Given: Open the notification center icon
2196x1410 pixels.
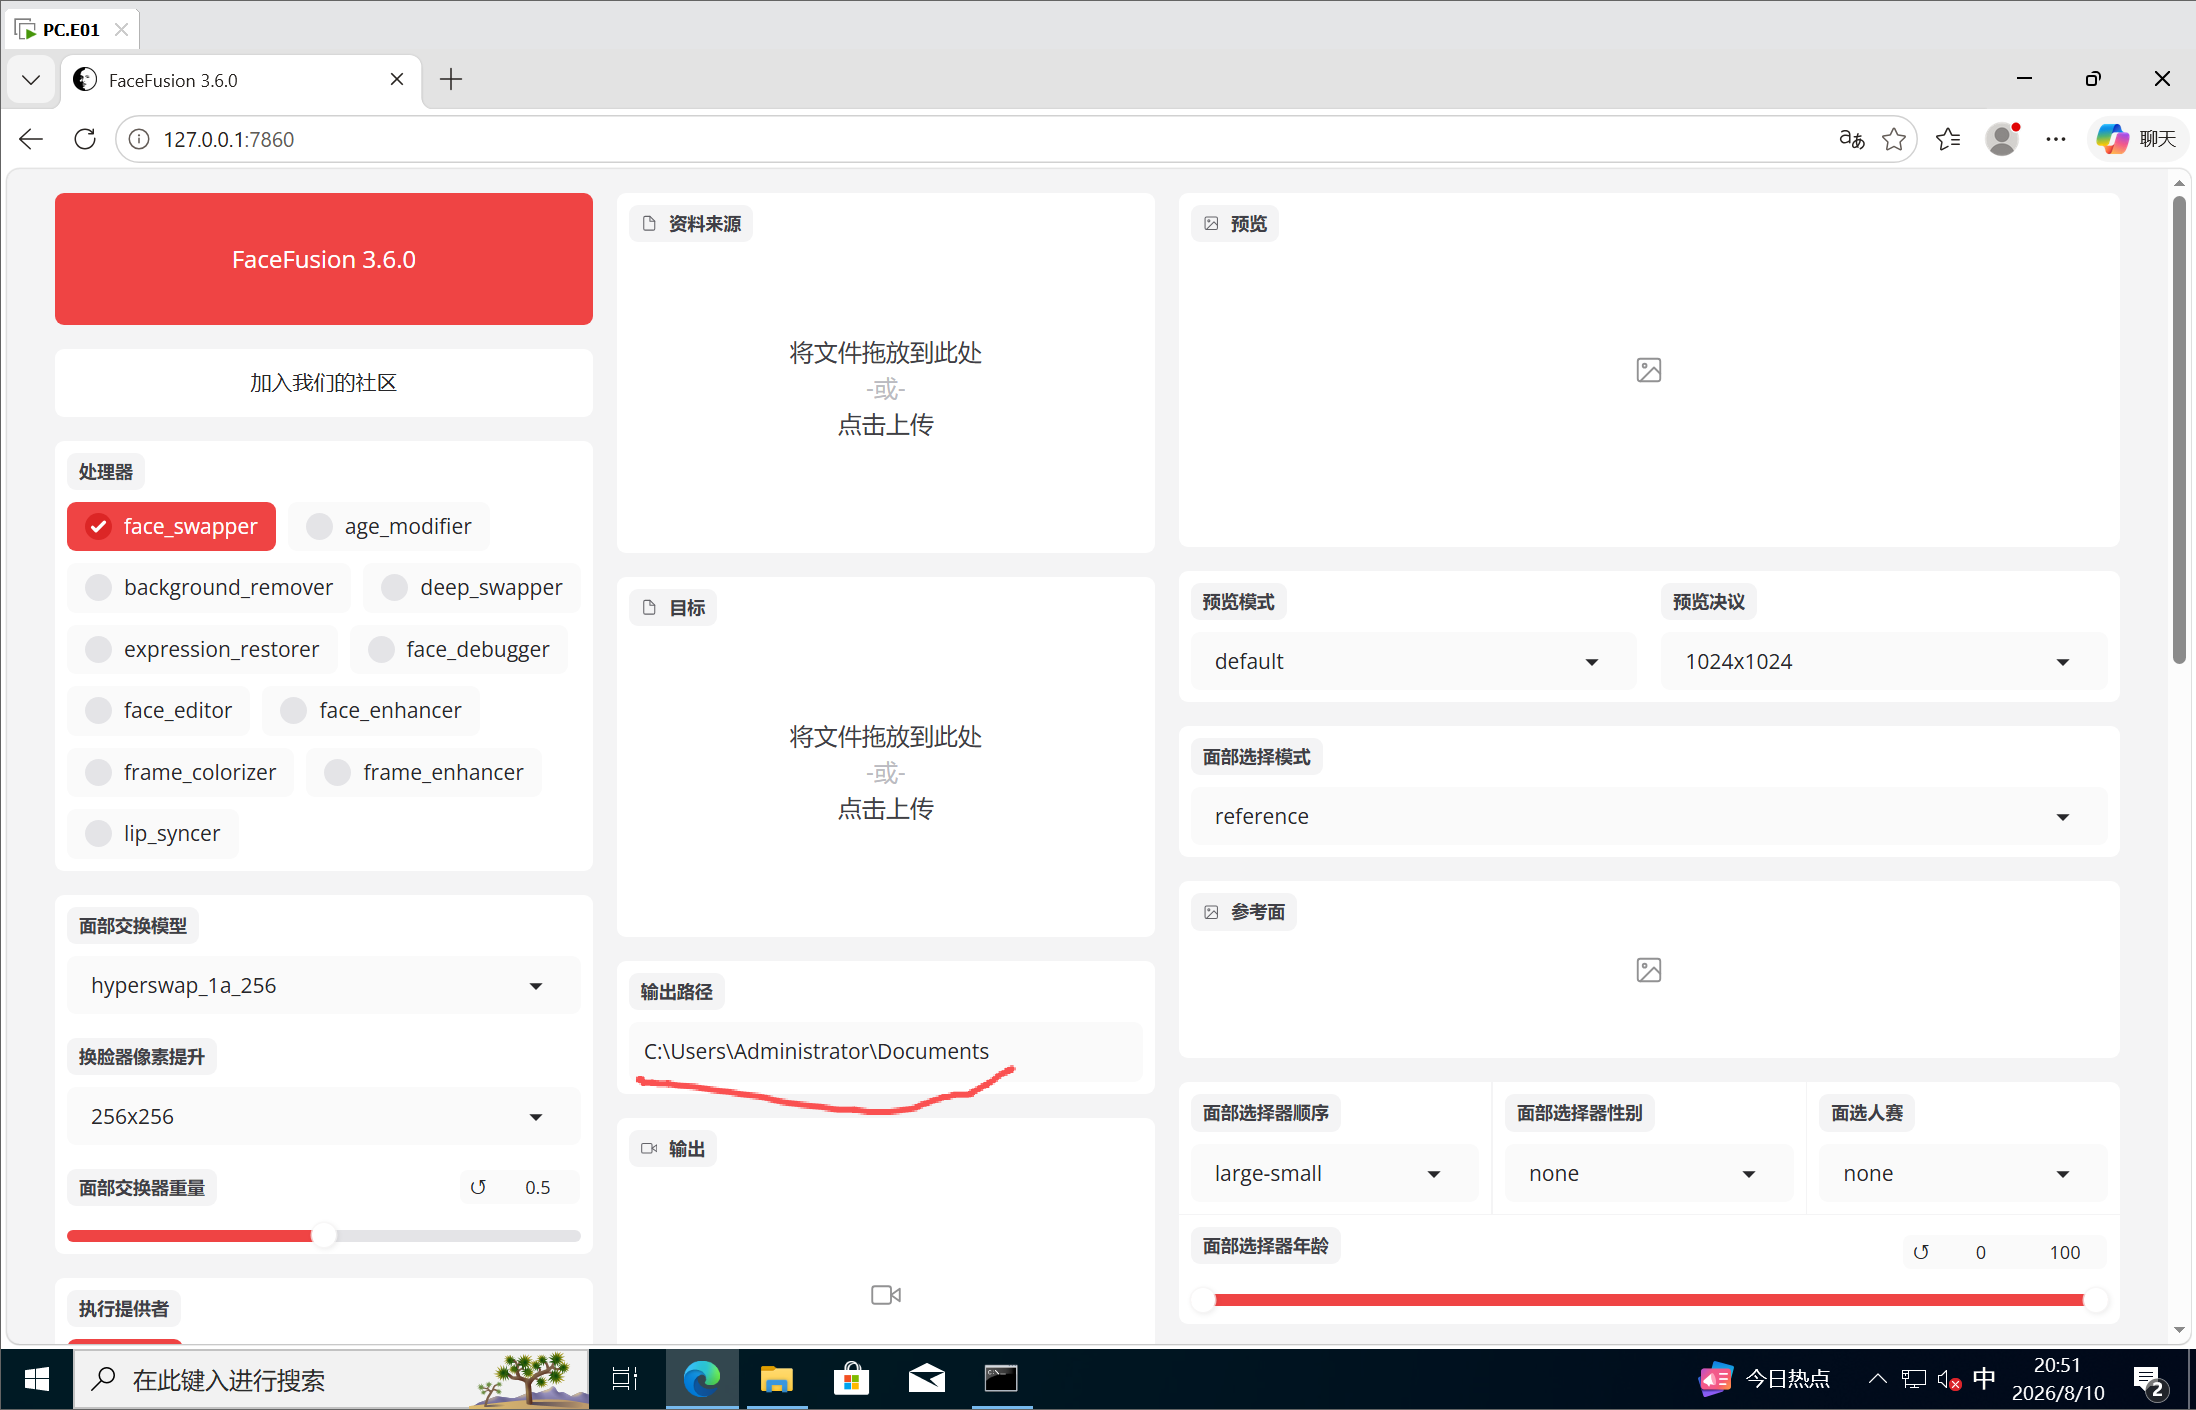Looking at the screenshot, I should (x=2148, y=1381).
